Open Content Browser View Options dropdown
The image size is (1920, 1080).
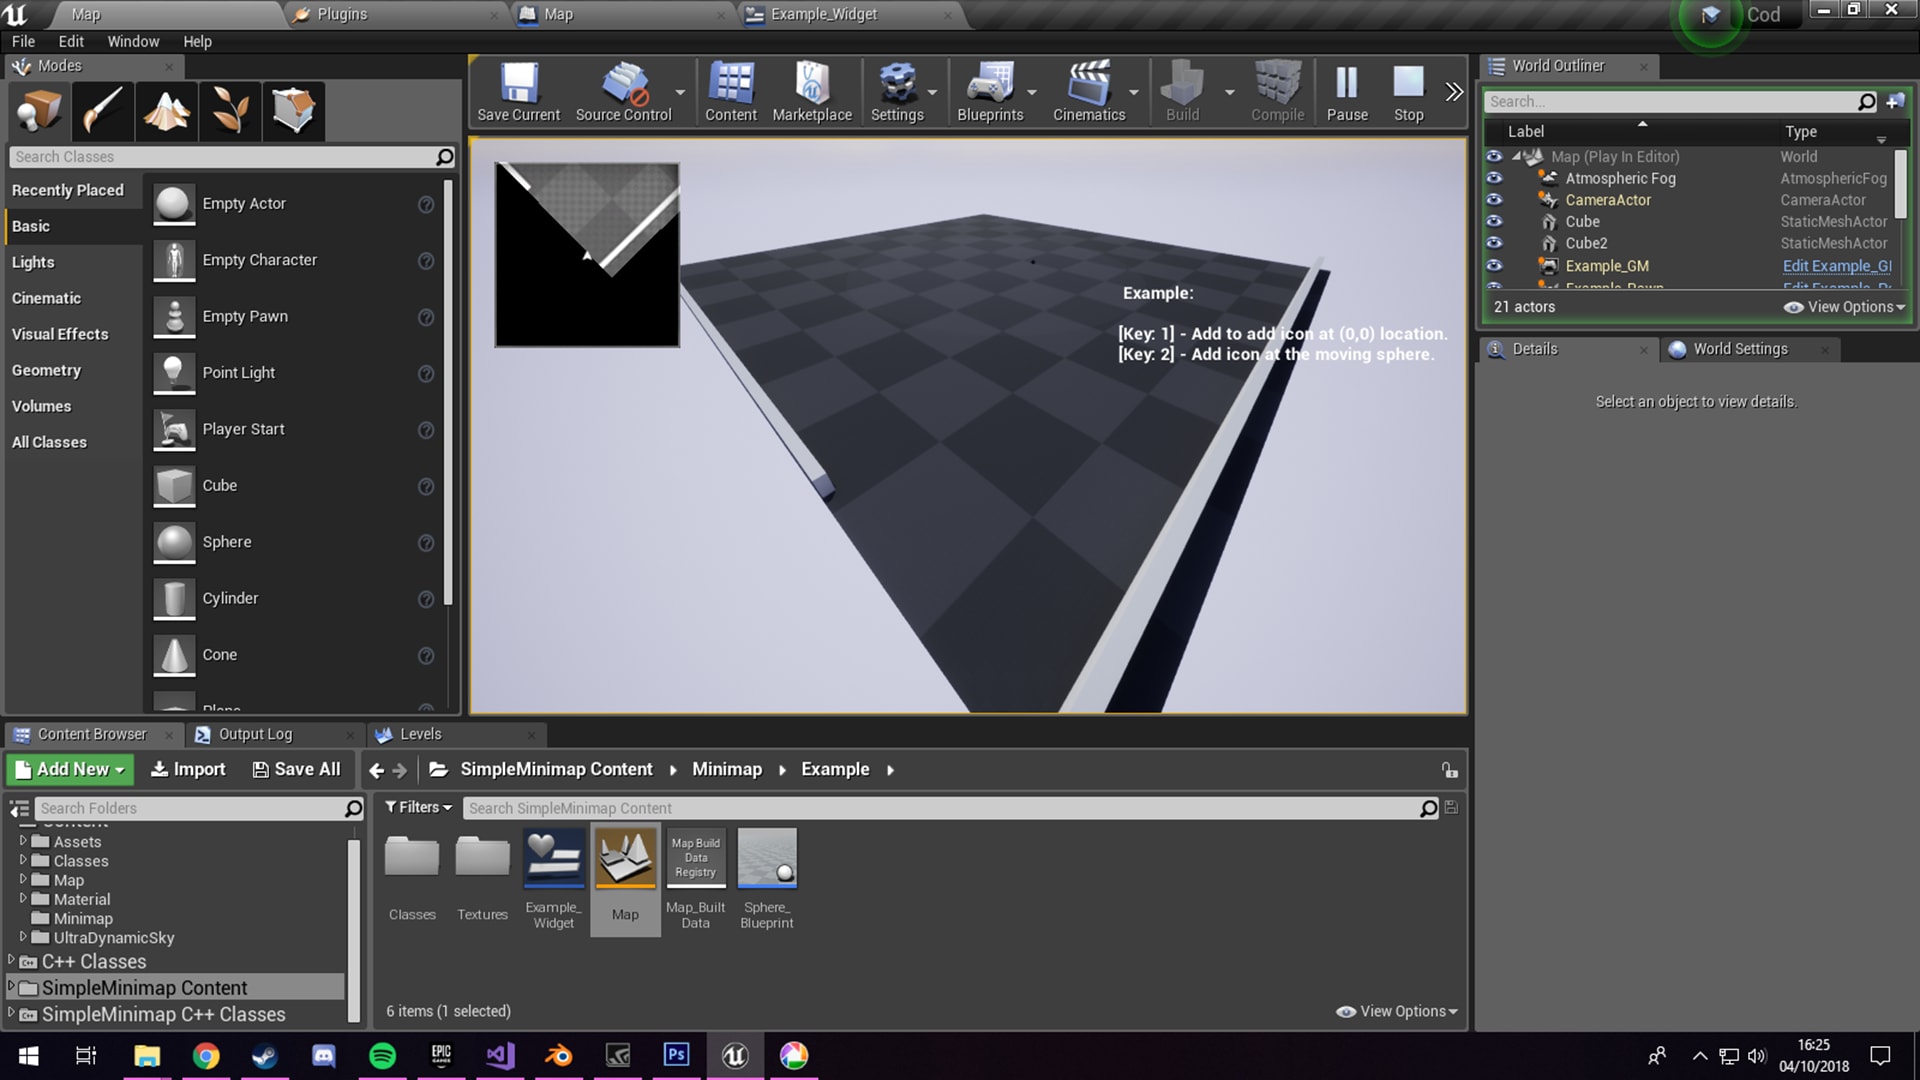tap(1397, 1012)
